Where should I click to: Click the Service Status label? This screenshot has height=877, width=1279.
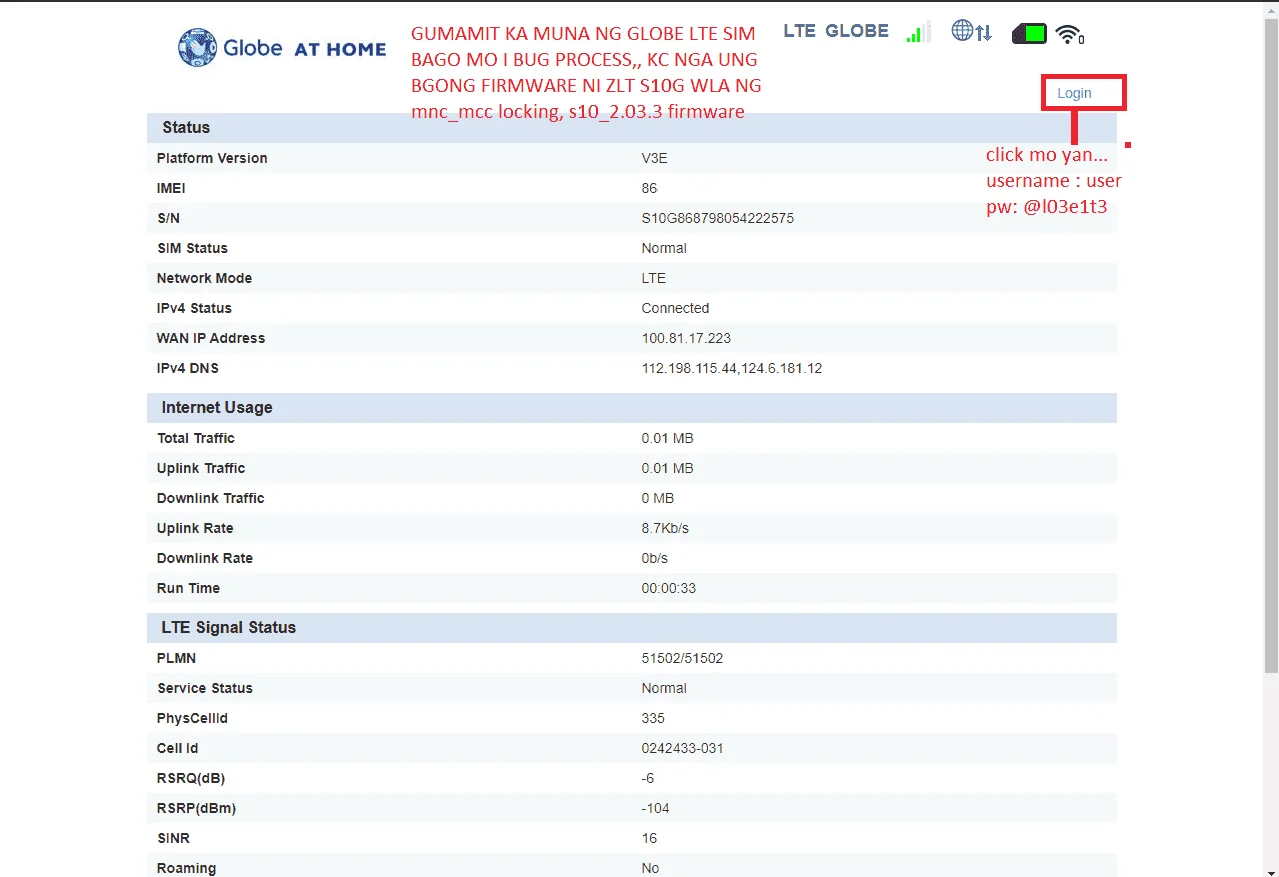[205, 688]
